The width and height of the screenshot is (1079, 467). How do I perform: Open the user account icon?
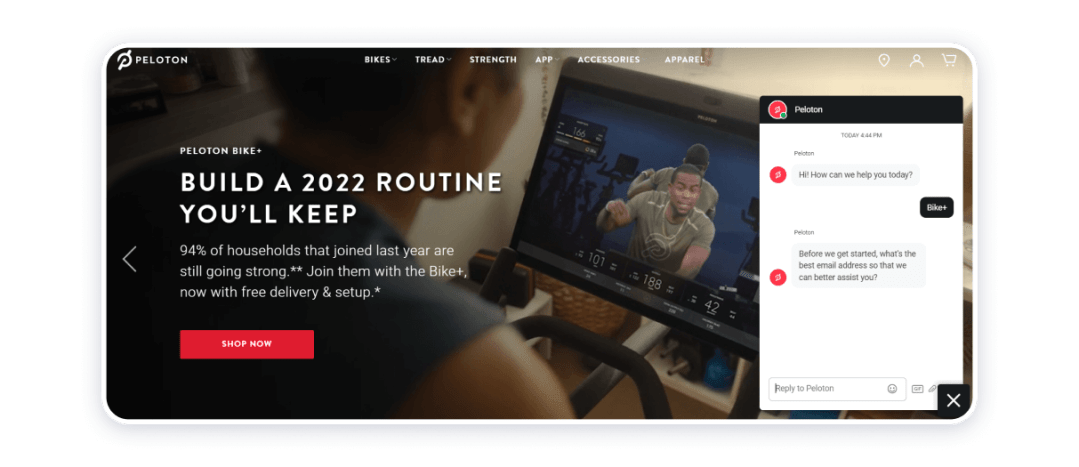point(916,61)
